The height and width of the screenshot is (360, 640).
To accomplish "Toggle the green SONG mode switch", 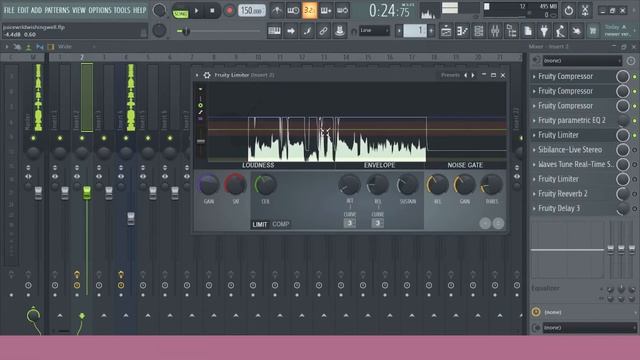I will 180,13.
